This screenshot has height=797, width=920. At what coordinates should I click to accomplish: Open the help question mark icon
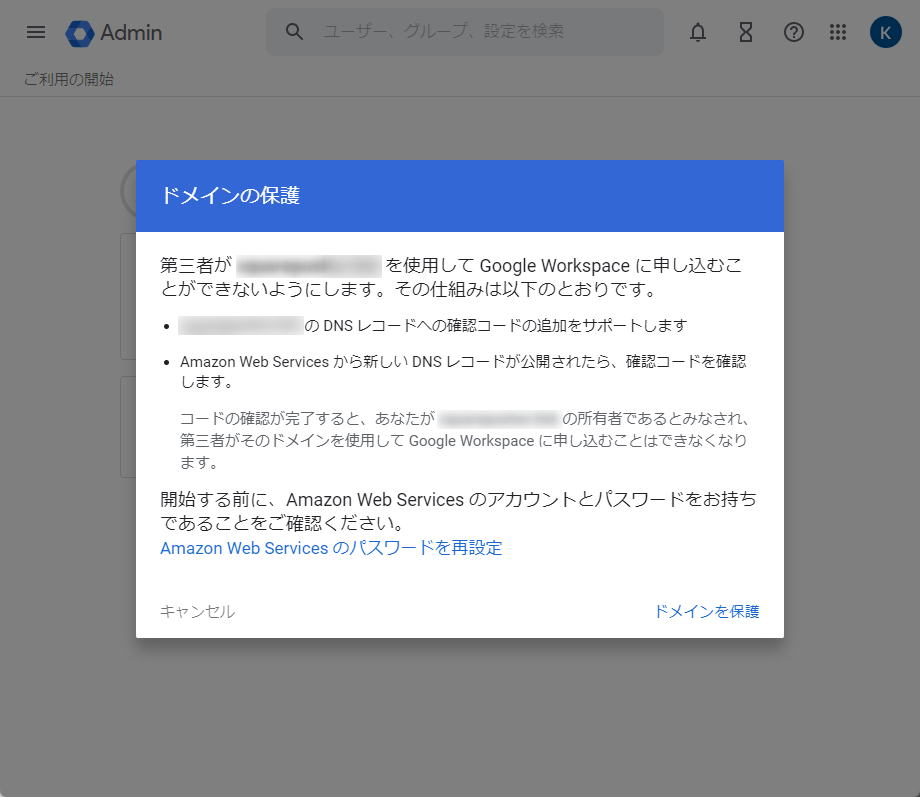(x=793, y=32)
